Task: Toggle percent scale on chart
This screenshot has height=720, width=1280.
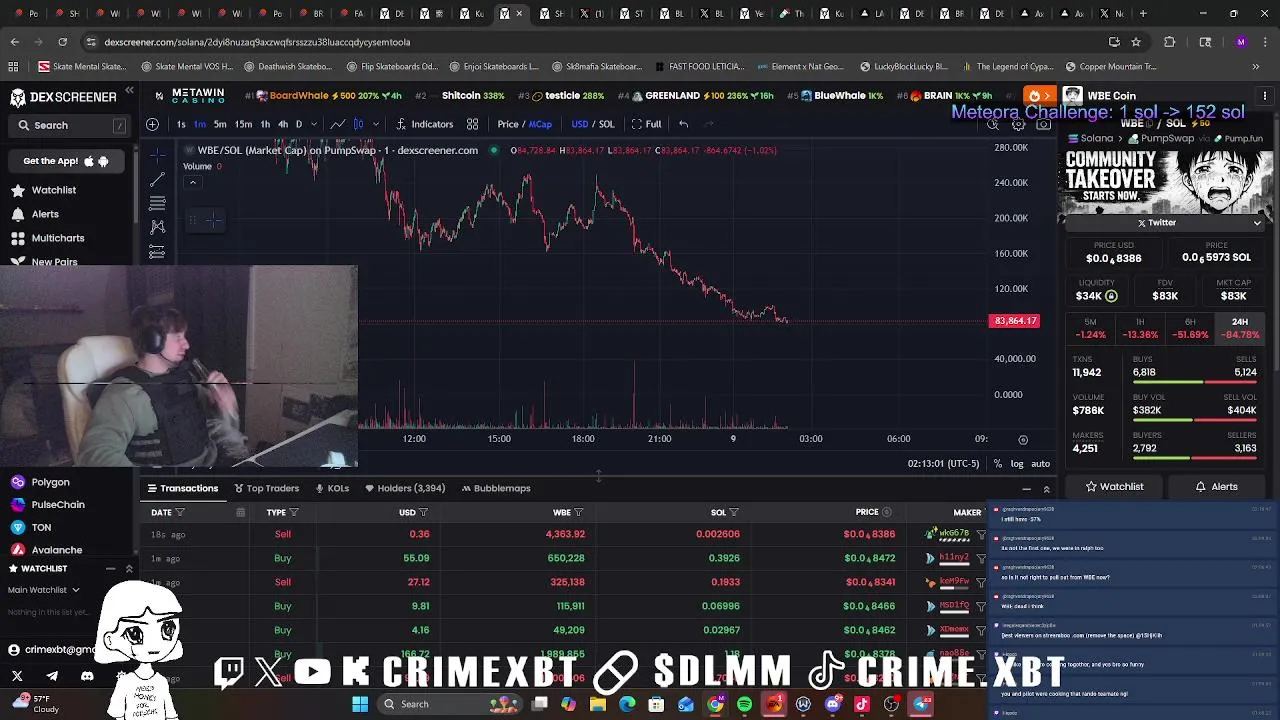Action: [x=997, y=464]
